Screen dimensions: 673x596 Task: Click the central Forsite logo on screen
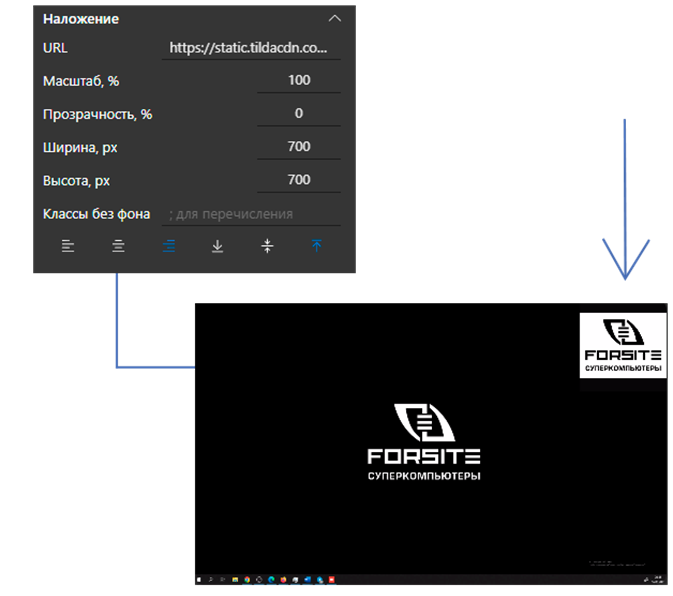[x=424, y=442]
